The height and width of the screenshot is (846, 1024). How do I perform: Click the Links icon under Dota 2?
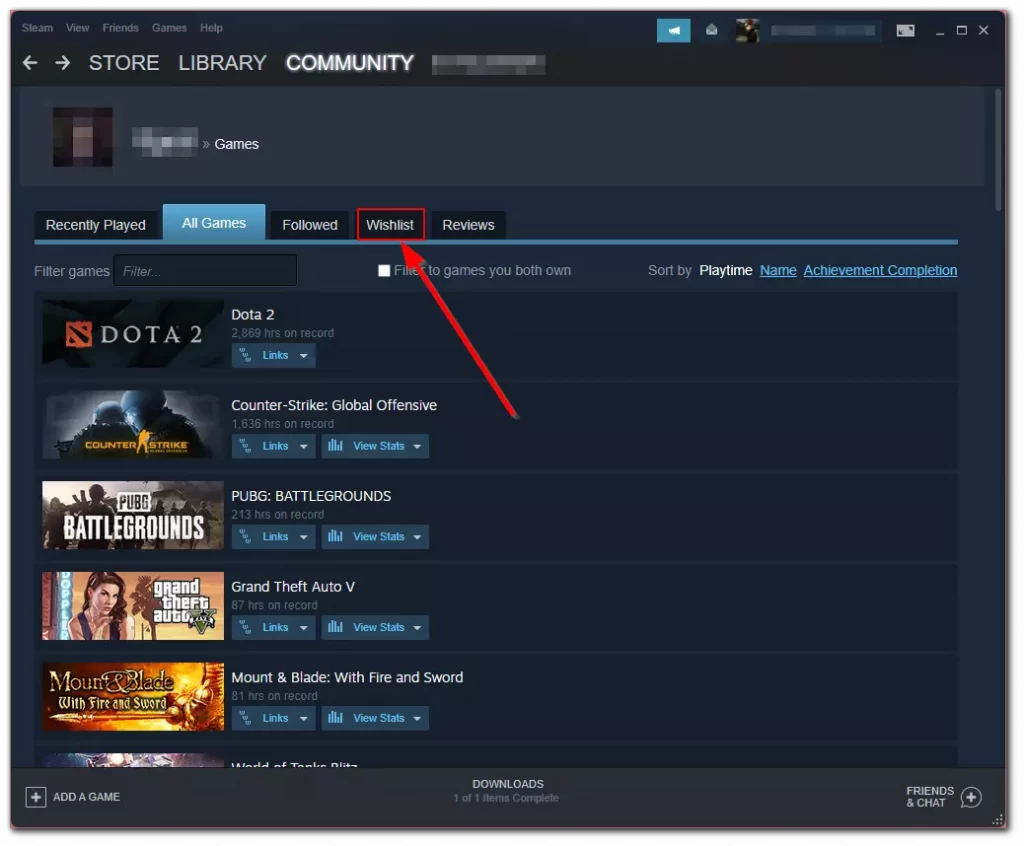[x=246, y=355]
